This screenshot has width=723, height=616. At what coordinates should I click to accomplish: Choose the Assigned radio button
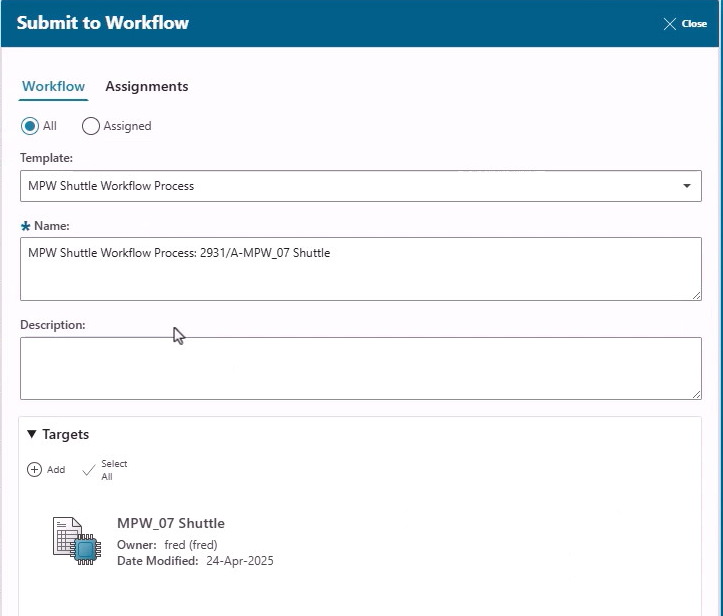(x=91, y=126)
